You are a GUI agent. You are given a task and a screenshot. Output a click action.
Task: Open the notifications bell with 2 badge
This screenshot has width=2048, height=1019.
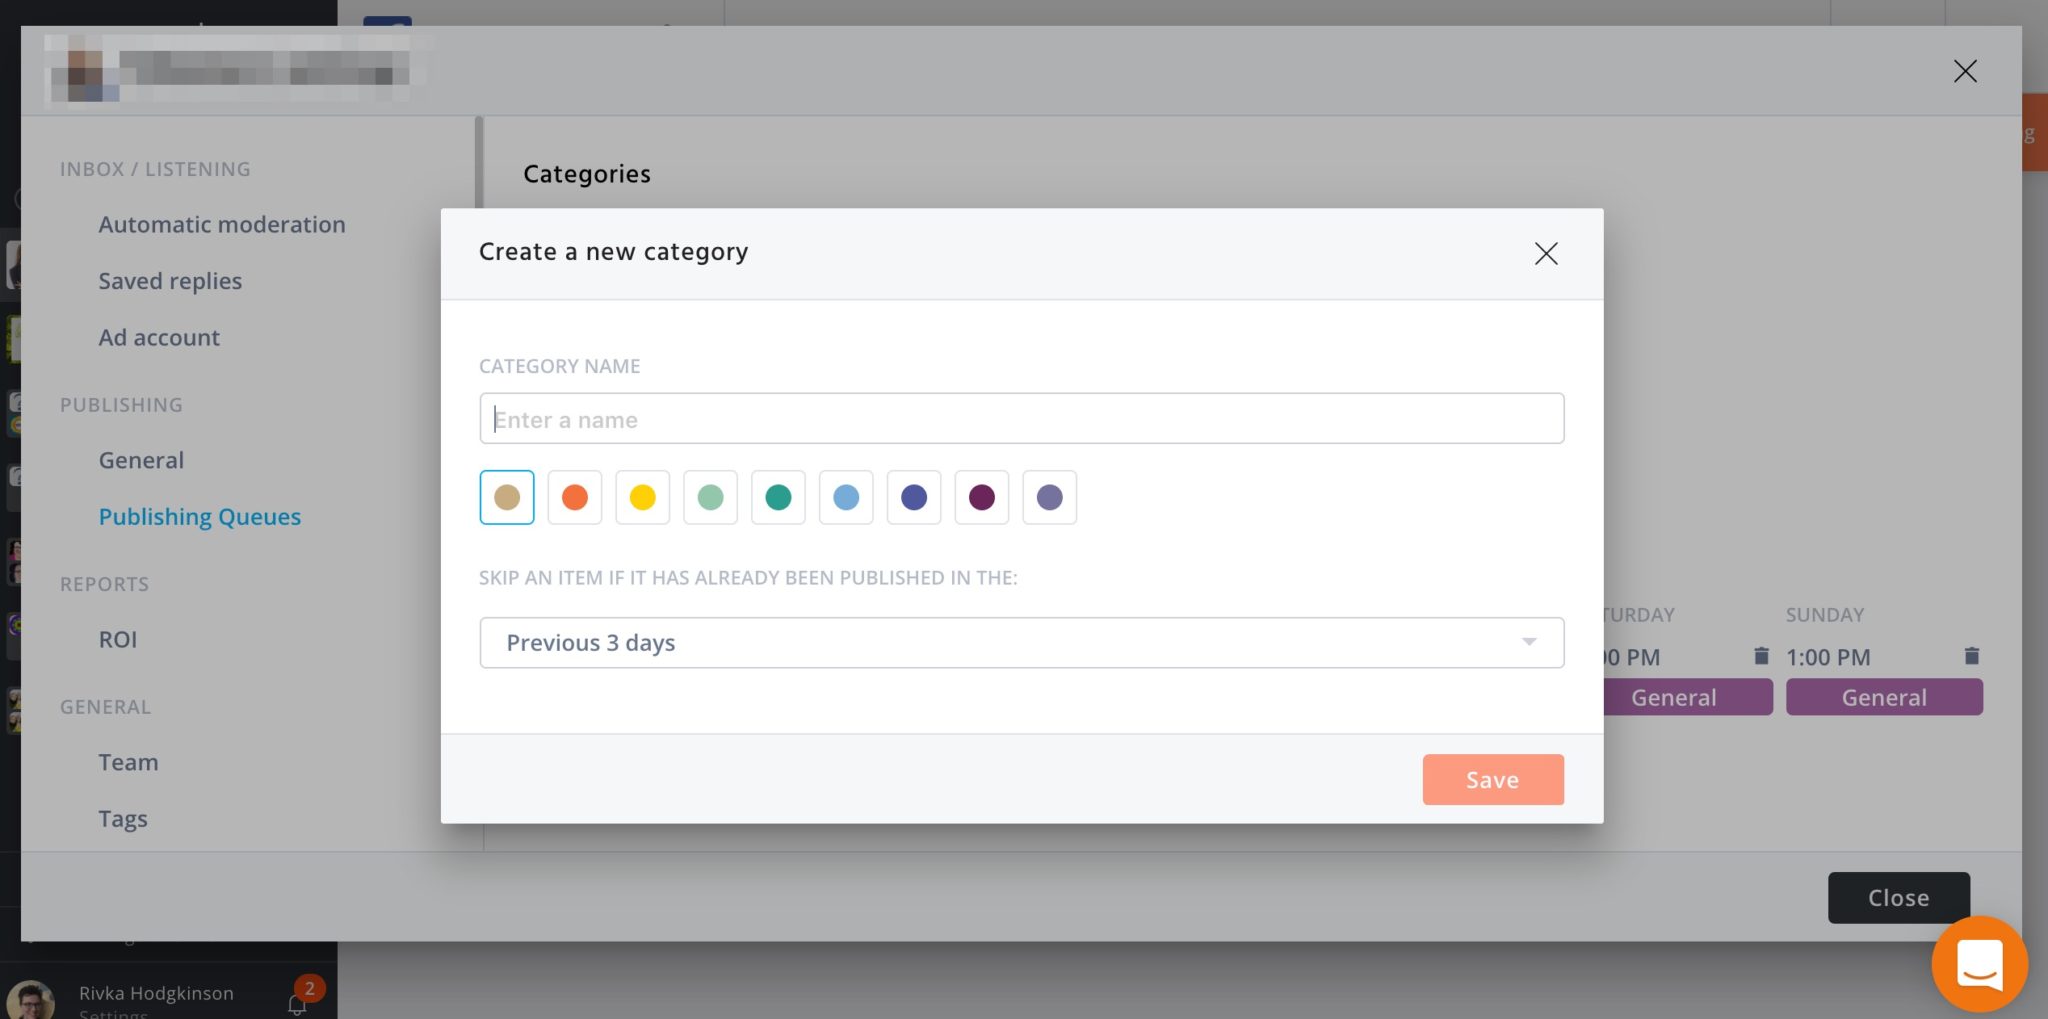[297, 1004]
